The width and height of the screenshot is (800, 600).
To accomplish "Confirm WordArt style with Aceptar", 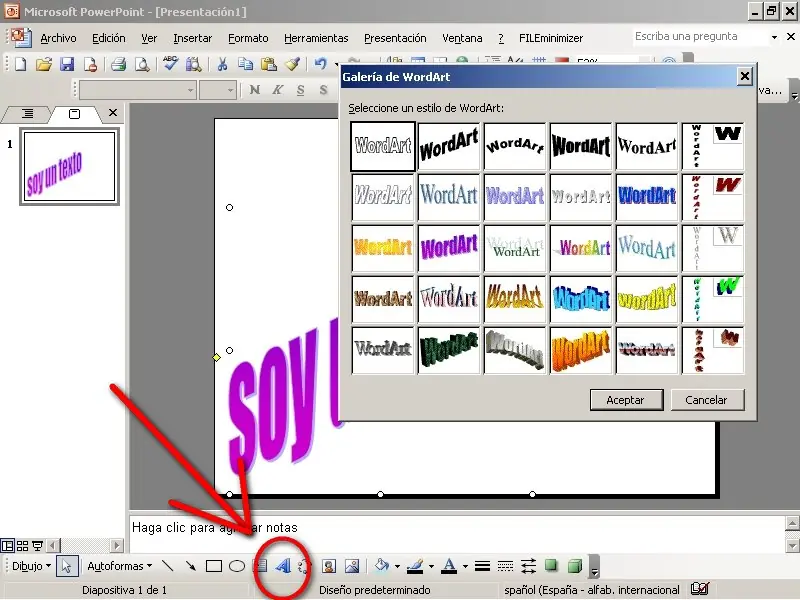I will coord(626,400).
